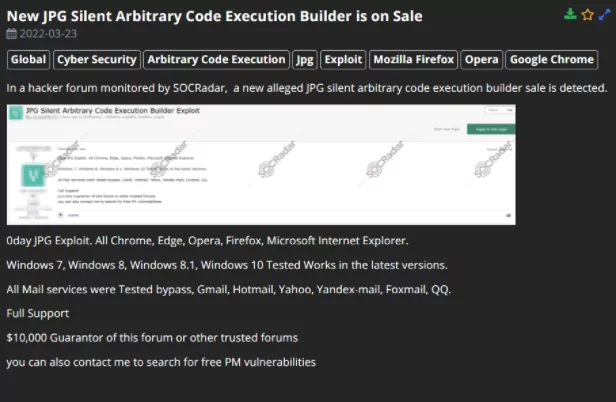Click the calendar icon beside date

click(11, 34)
